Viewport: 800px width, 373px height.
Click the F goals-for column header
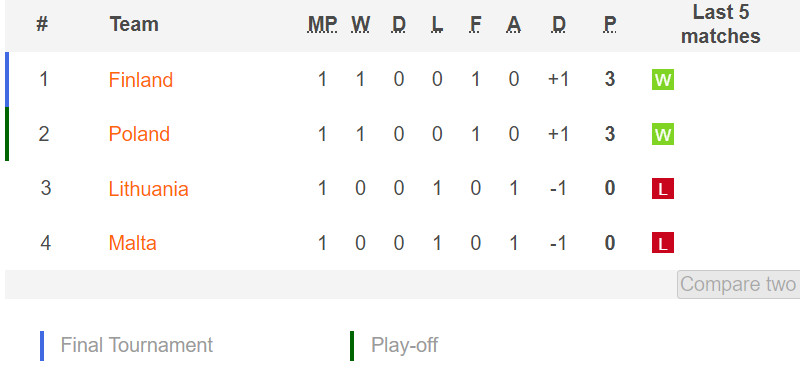tap(475, 24)
